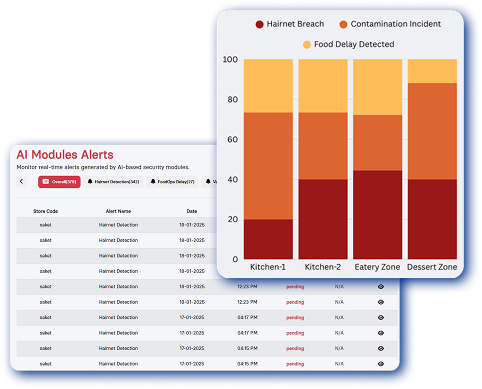Click the 60 value on the y-axis
The width and height of the screenshot is (482, 389).
click(233, 139)
